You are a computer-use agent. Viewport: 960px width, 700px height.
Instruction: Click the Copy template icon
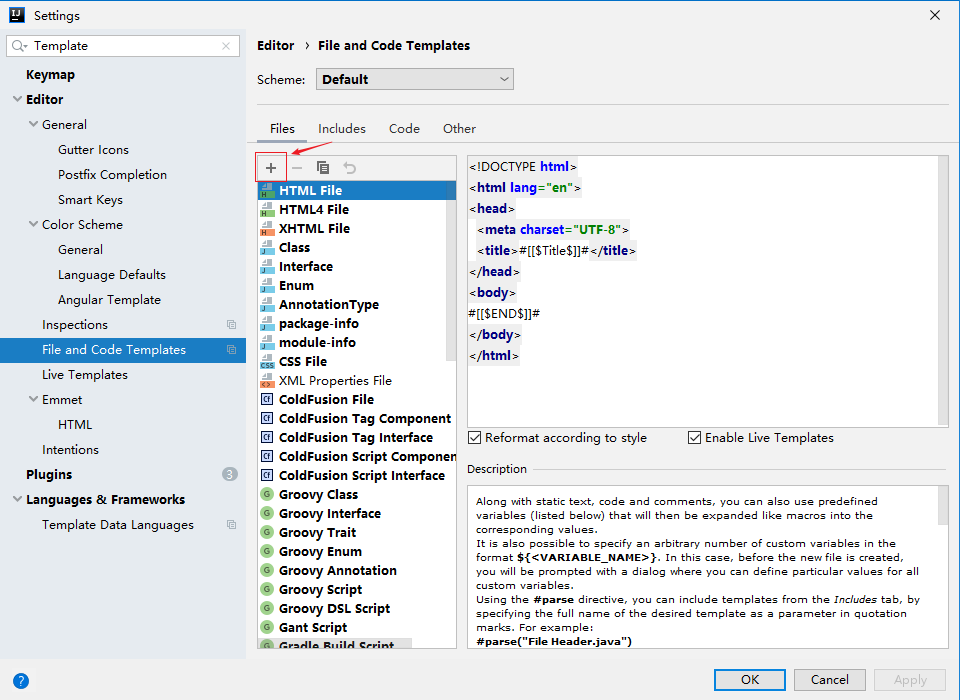(x=322, y=166)
